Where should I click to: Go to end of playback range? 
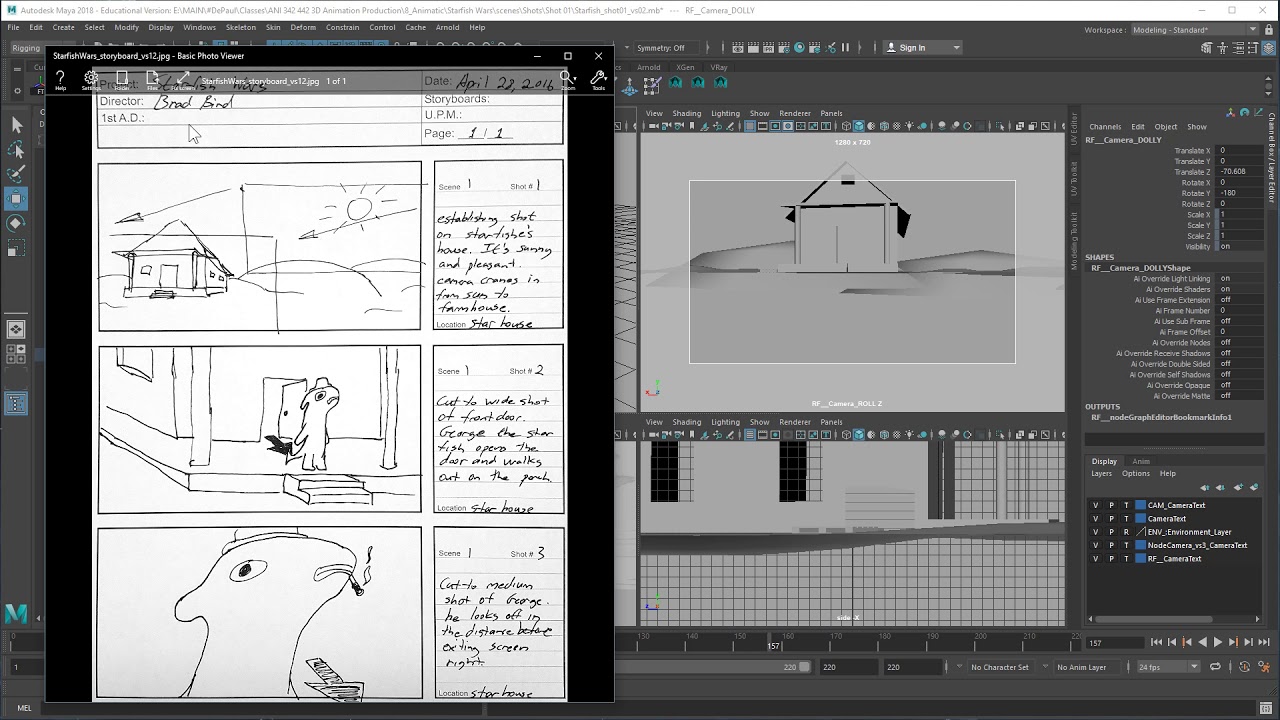(x=1264, y=642)
